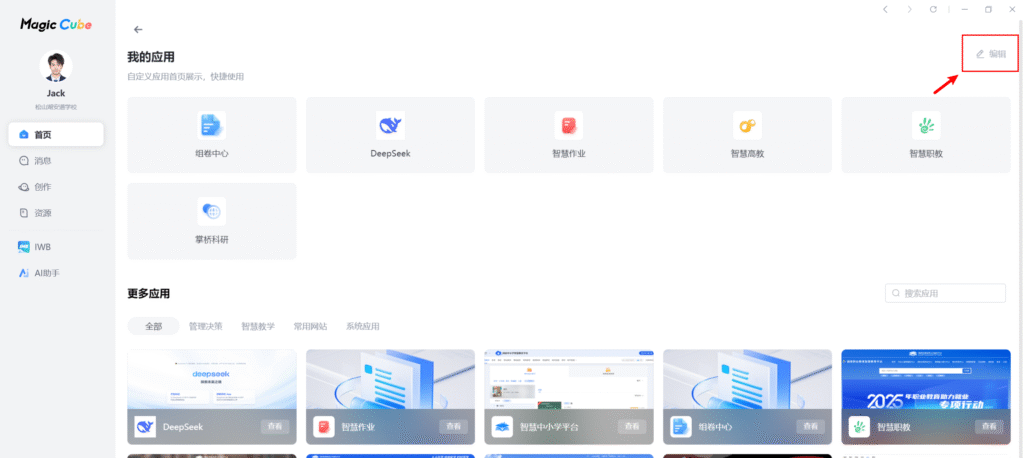The width and height of the screenshot is (1024, 458).
Task: Click the back arrow icon
Action: pyautogui.click(x=138, y=30)
